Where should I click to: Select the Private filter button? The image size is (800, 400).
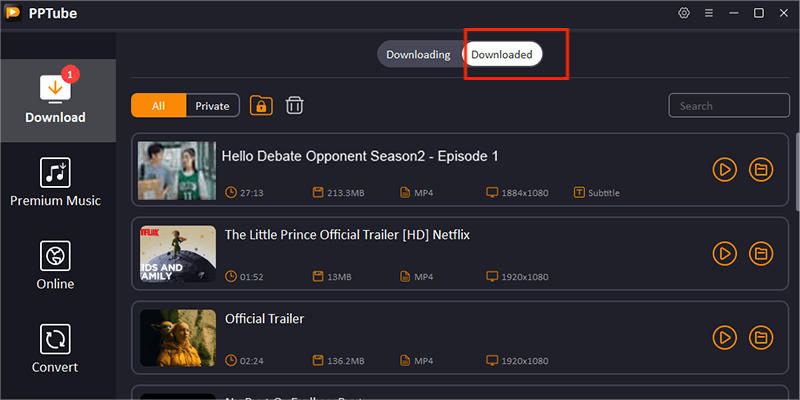pos(212,105)
